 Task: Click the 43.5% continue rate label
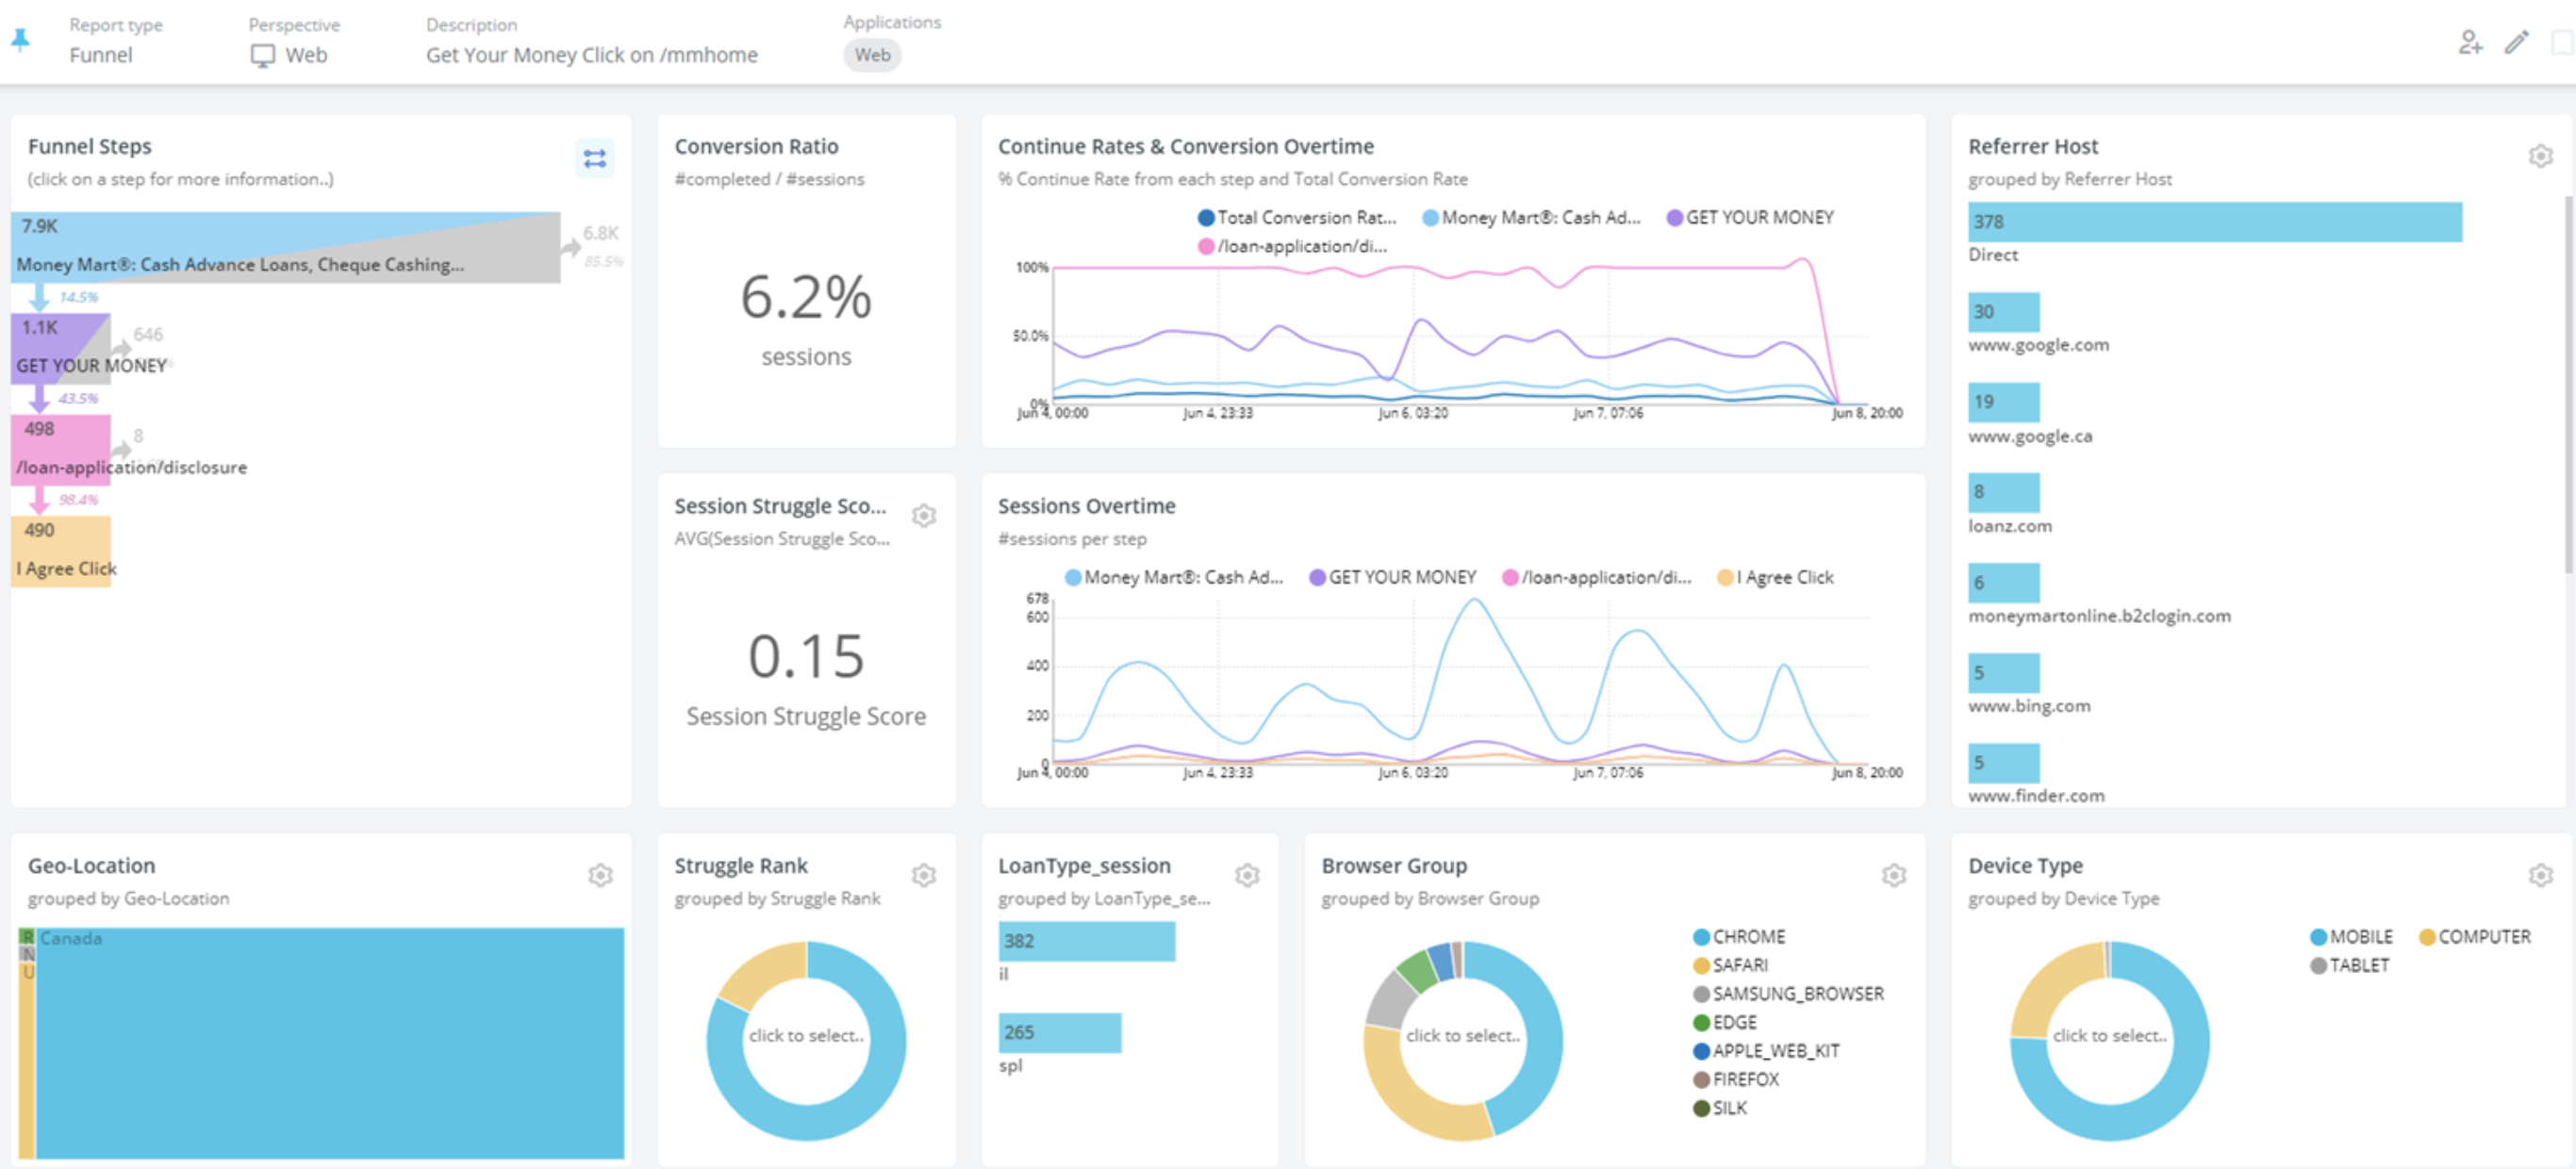click(78, 398)
